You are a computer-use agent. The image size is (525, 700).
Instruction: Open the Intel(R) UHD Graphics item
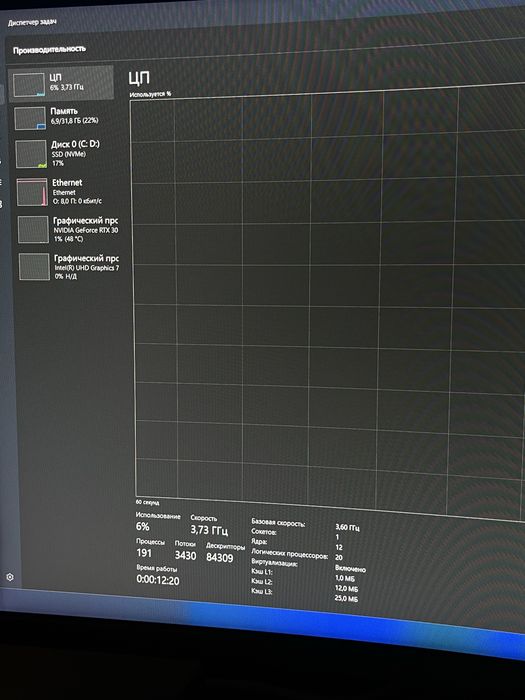click(69, 267)
